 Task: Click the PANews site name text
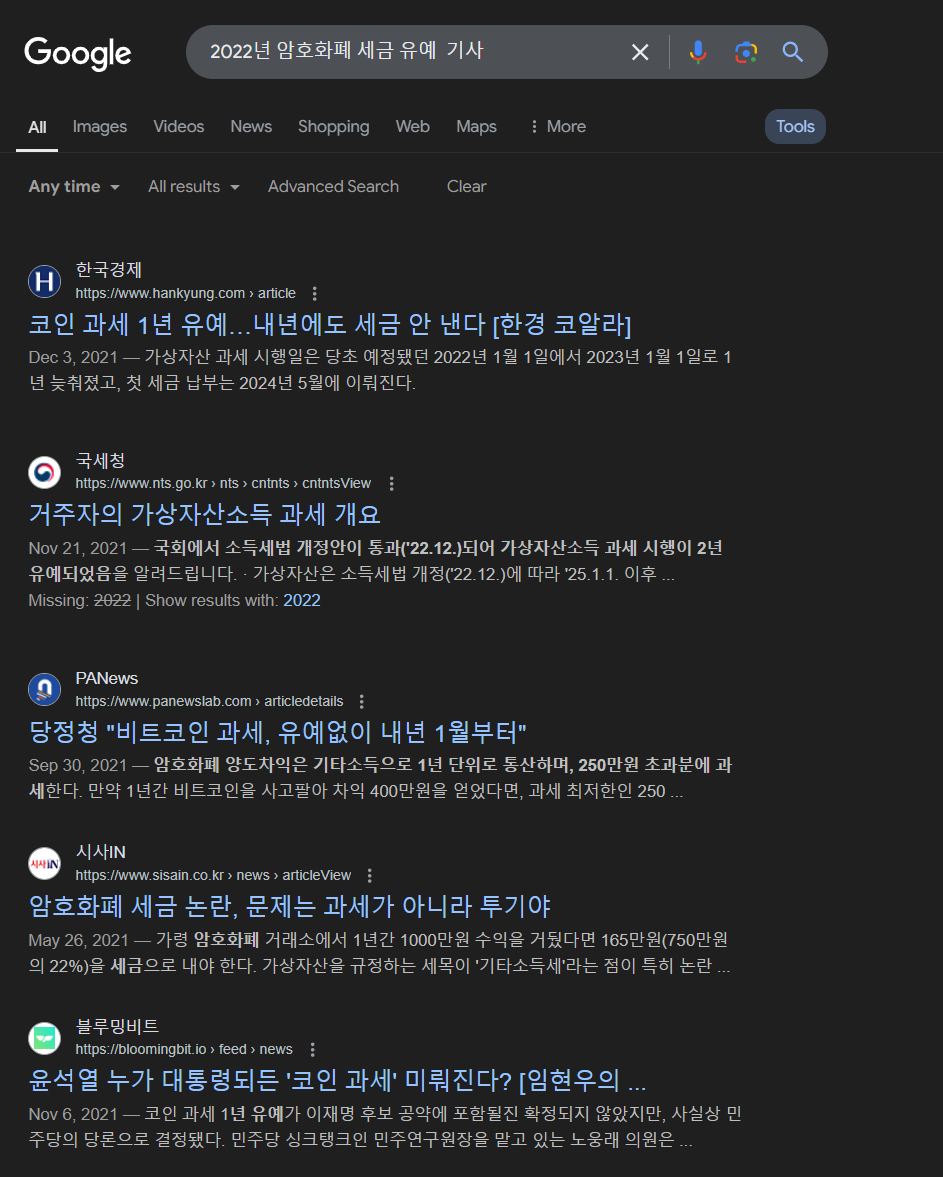(x=107, y=679)
